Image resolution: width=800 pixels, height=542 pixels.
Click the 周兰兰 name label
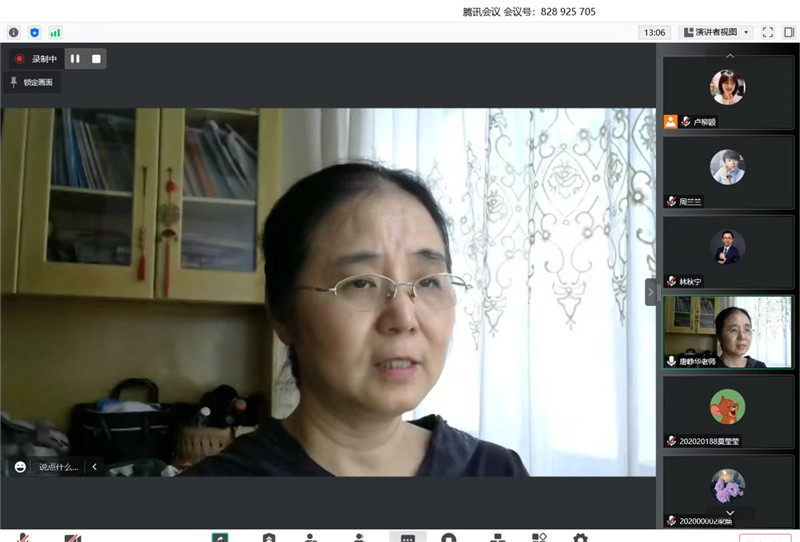[x=690, y=202]
